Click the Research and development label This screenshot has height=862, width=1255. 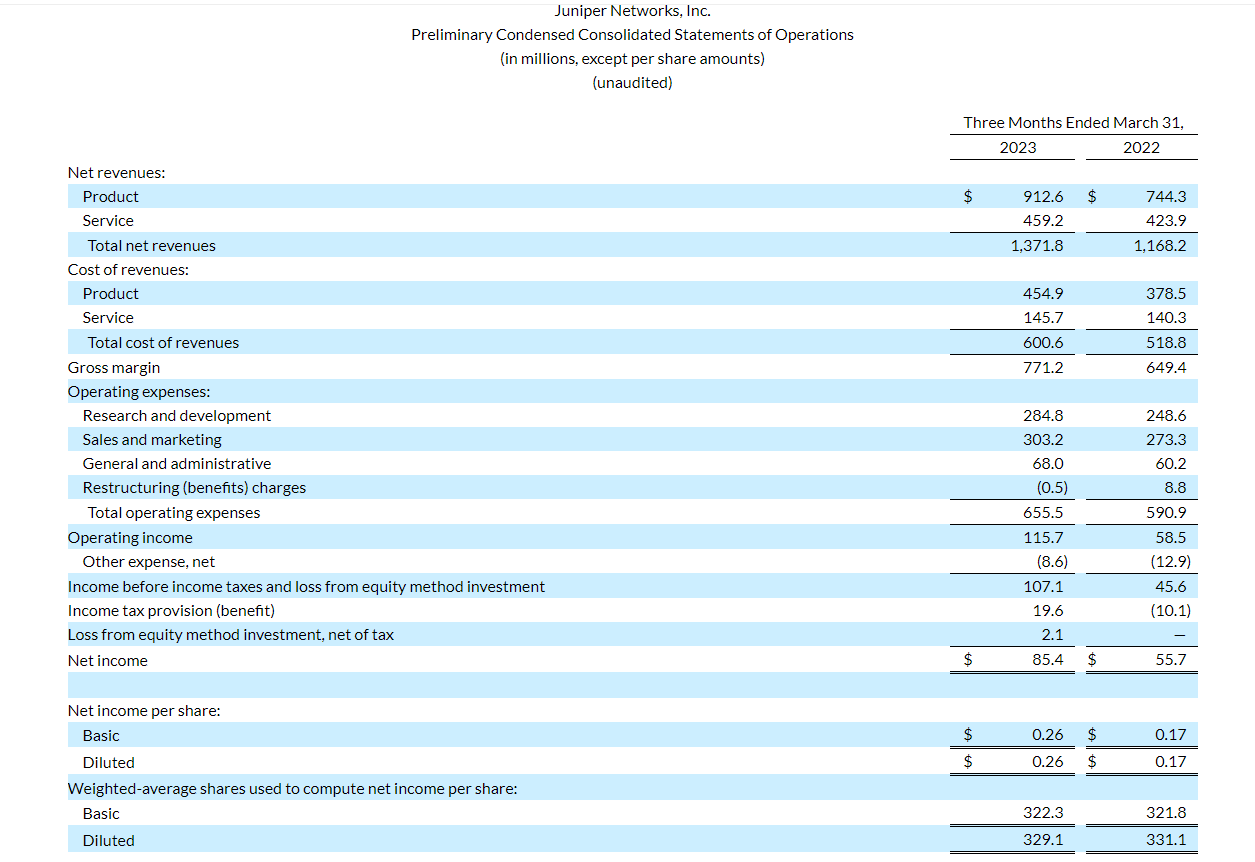click(x=176, y=415)
